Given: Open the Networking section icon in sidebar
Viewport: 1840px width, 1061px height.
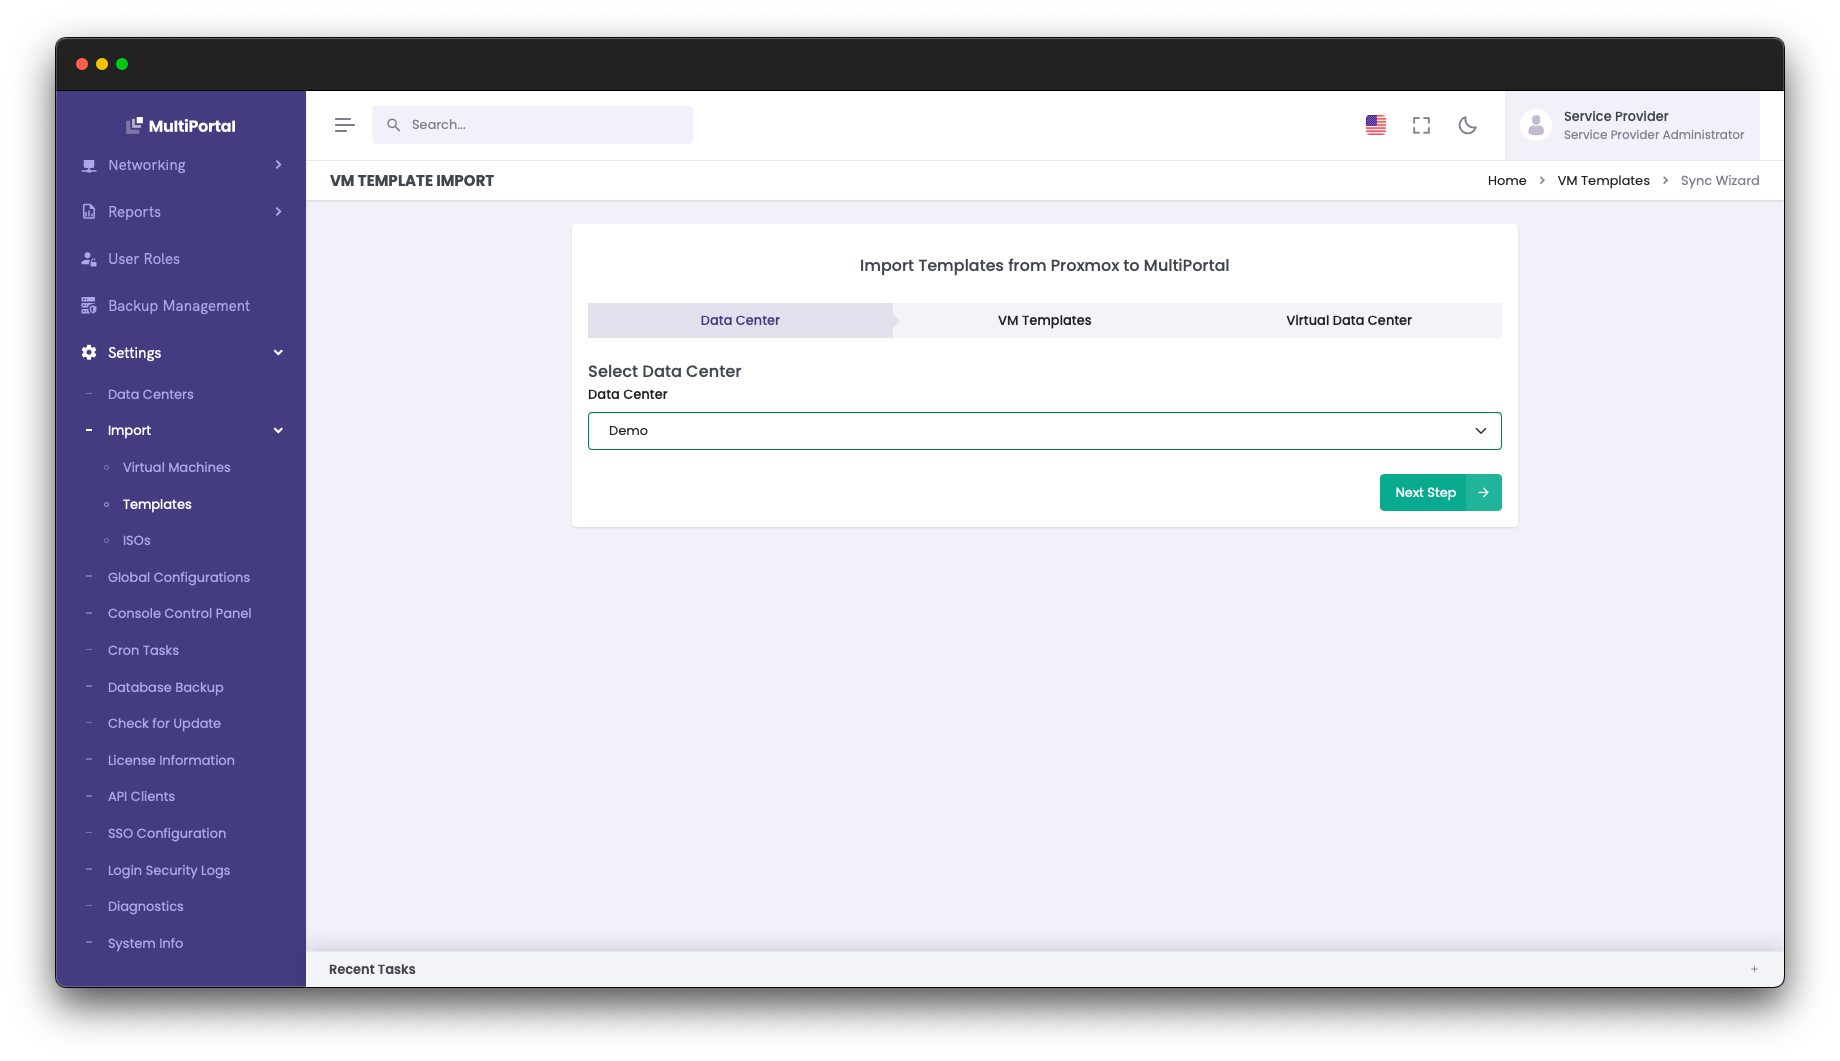Looking at the screenshot, I should click(x=88, y=165).
